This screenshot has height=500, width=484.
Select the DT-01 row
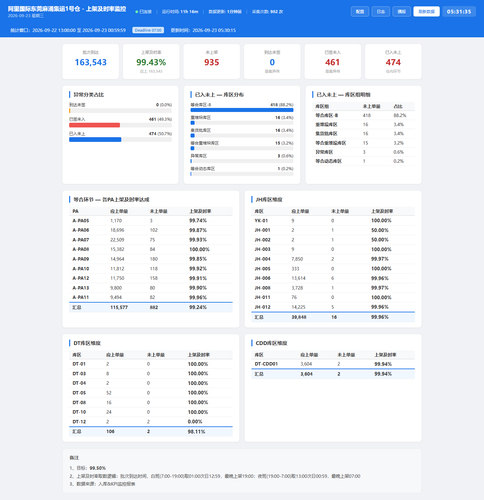151,364
